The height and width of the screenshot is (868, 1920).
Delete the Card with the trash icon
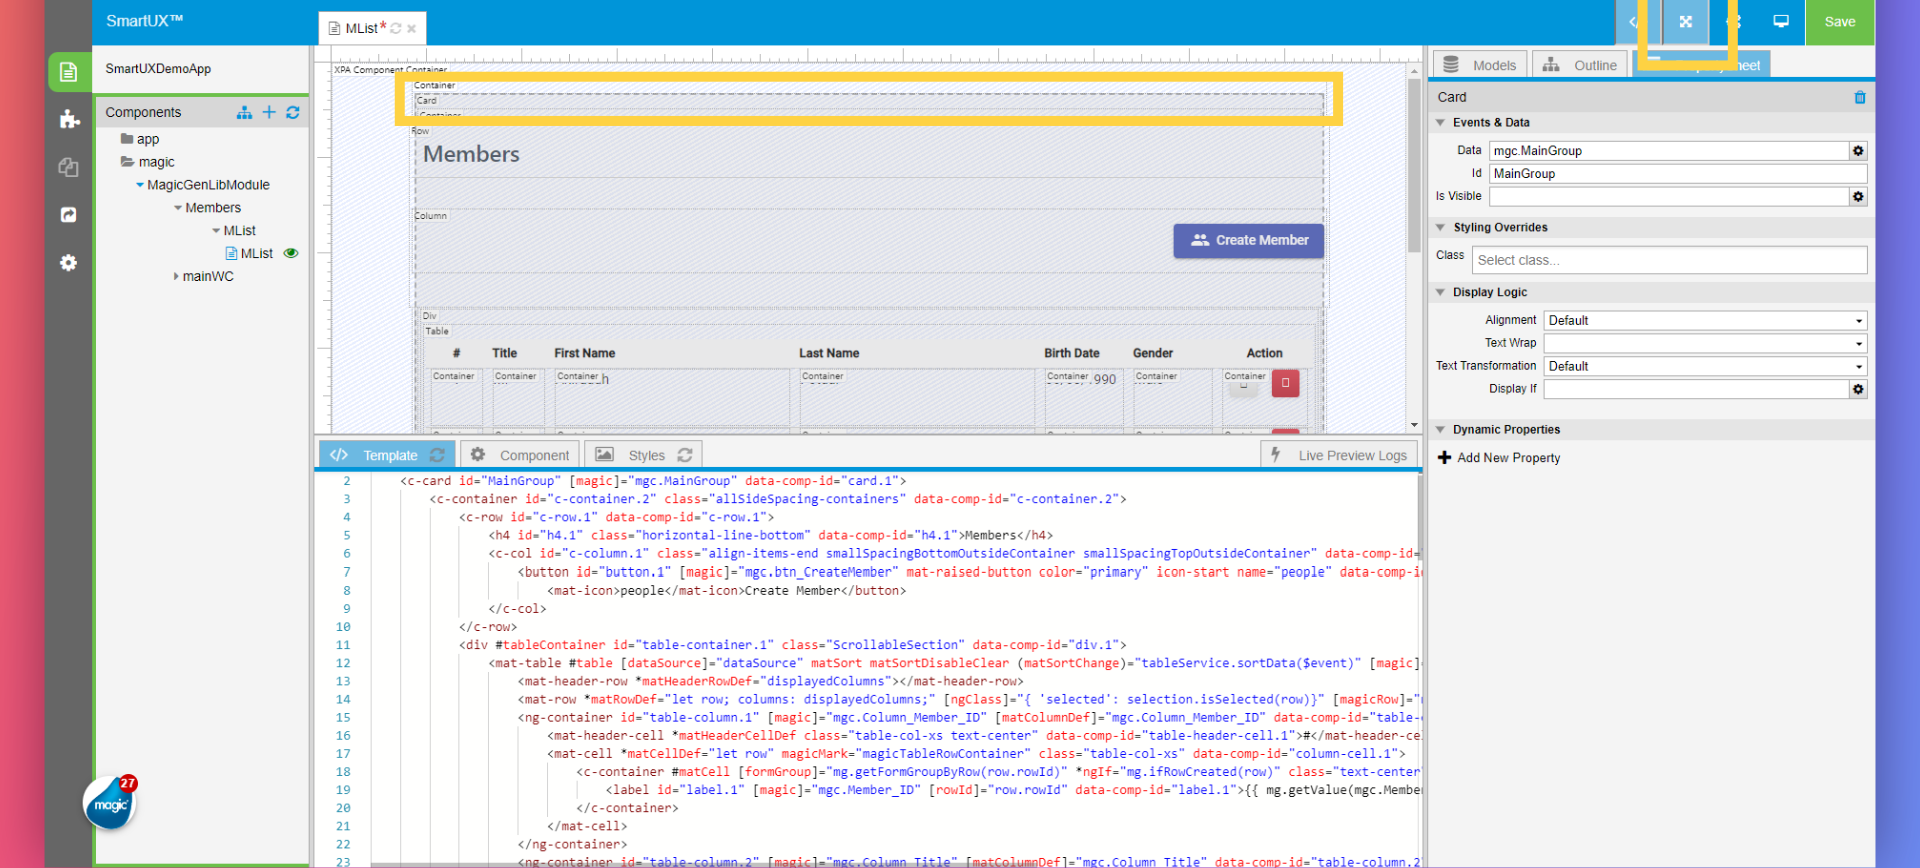coord(1860,97)
